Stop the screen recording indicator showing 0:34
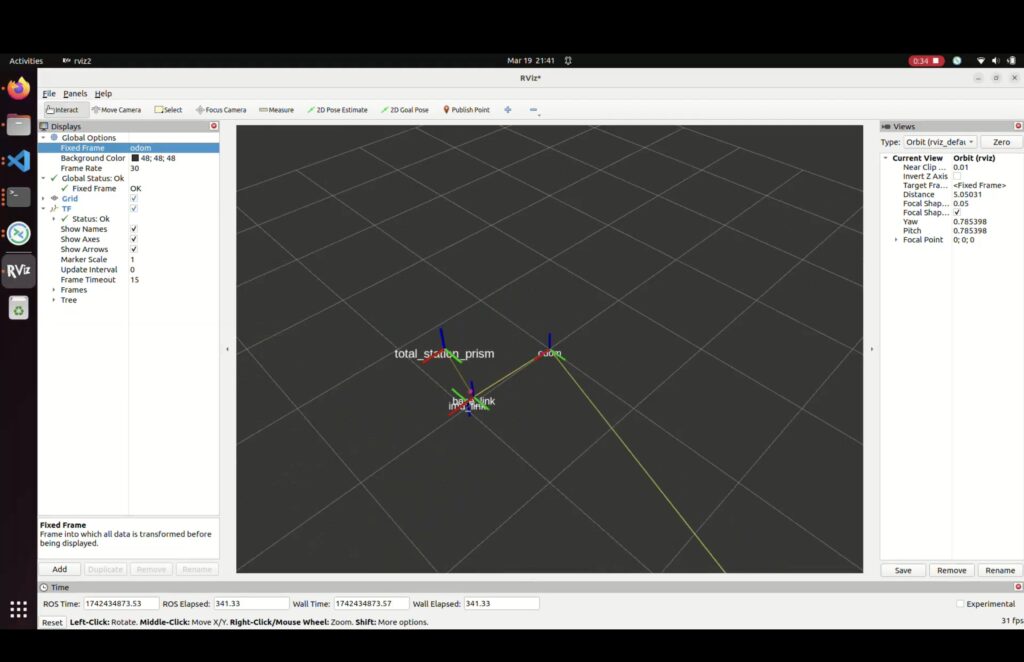1024x662 pixels. pos(926,61)
